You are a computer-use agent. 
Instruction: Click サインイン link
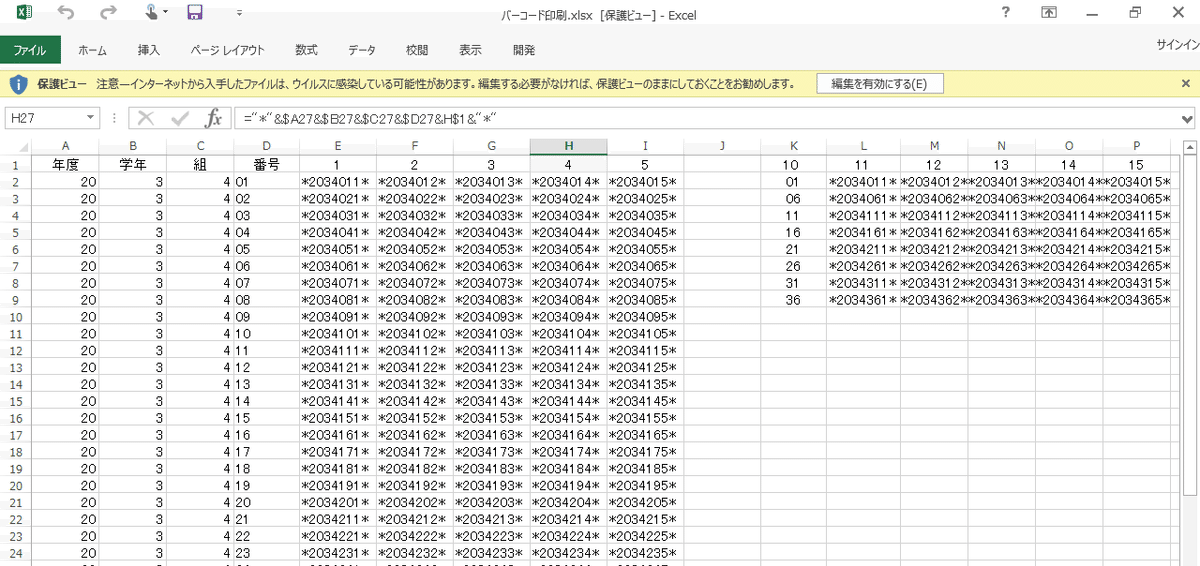click(1177, 45)
